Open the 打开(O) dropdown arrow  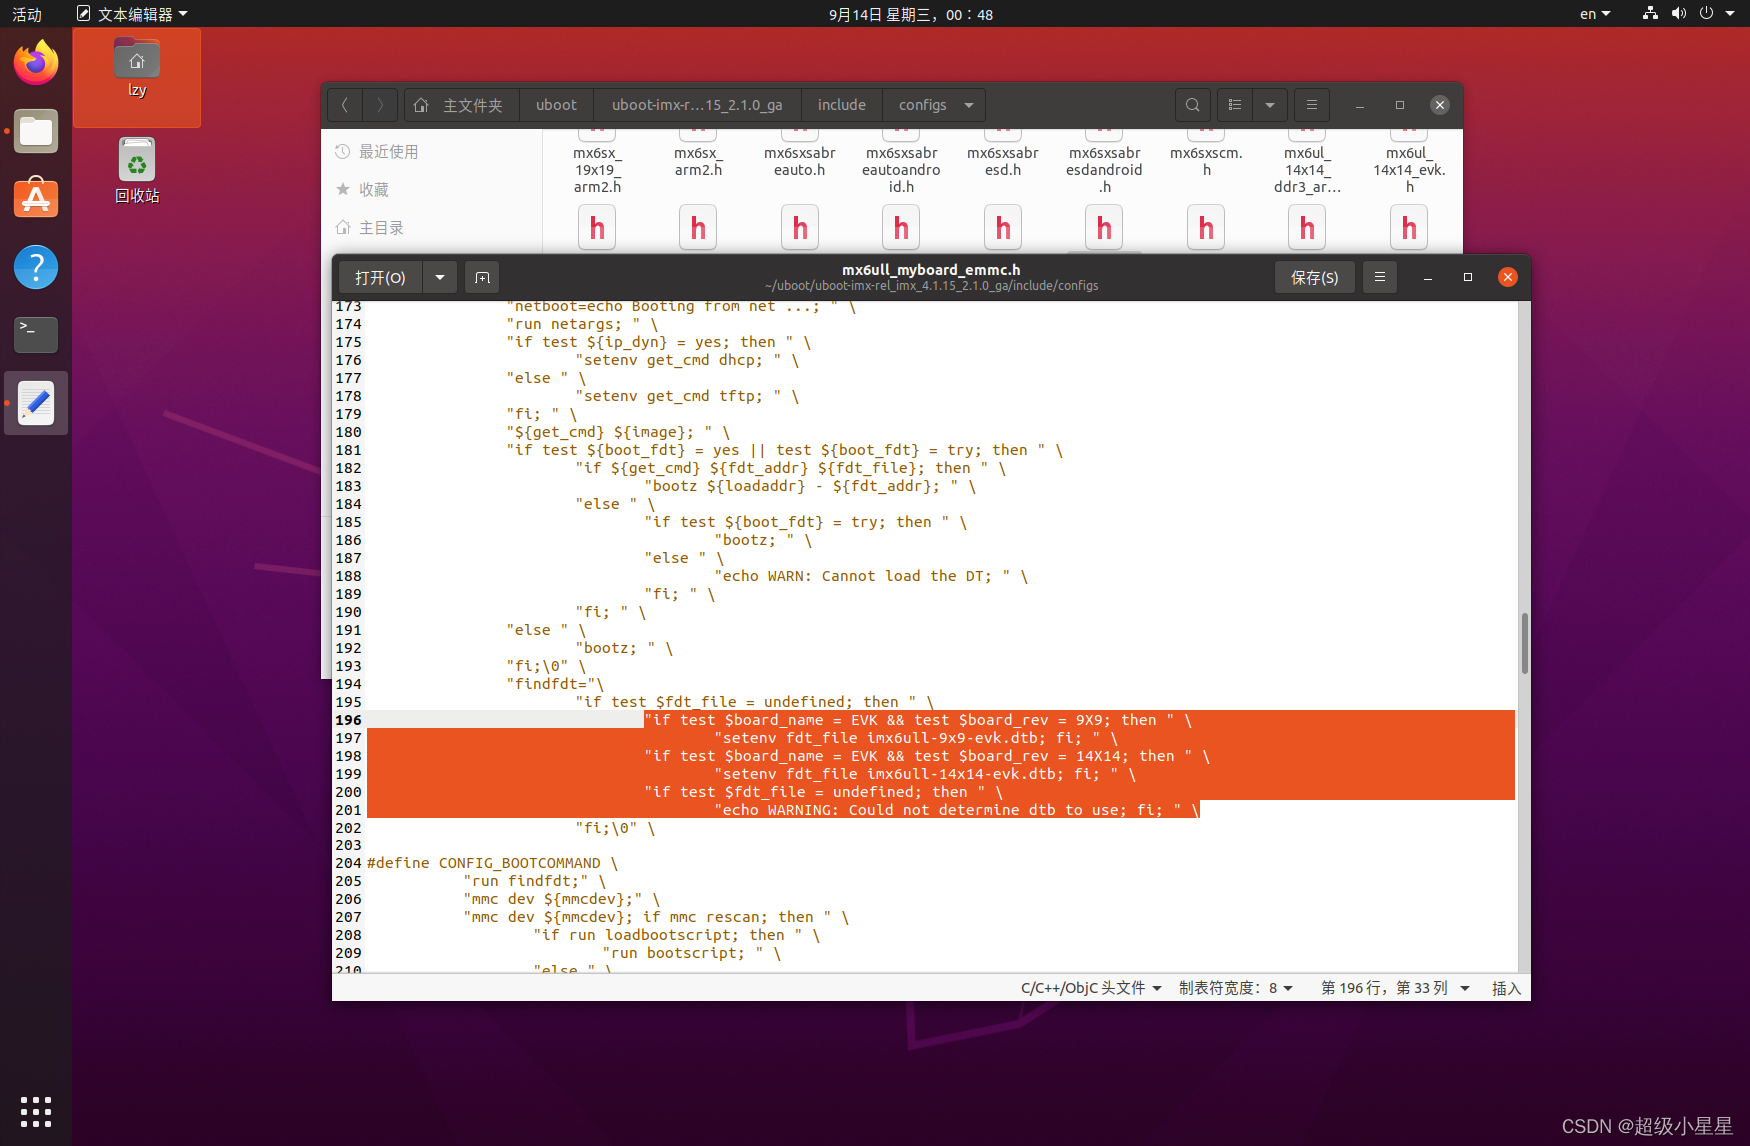point(439,277)
